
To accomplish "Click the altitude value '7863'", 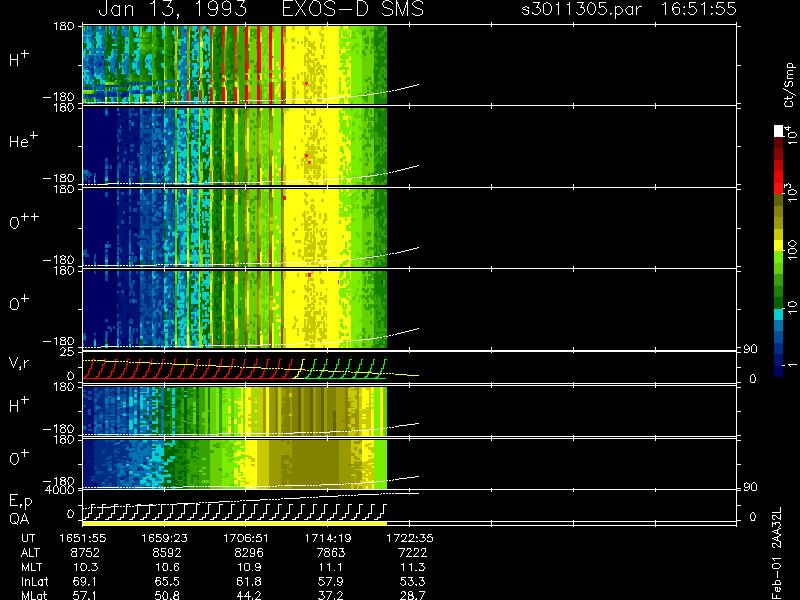I will [x=331, y=553].
